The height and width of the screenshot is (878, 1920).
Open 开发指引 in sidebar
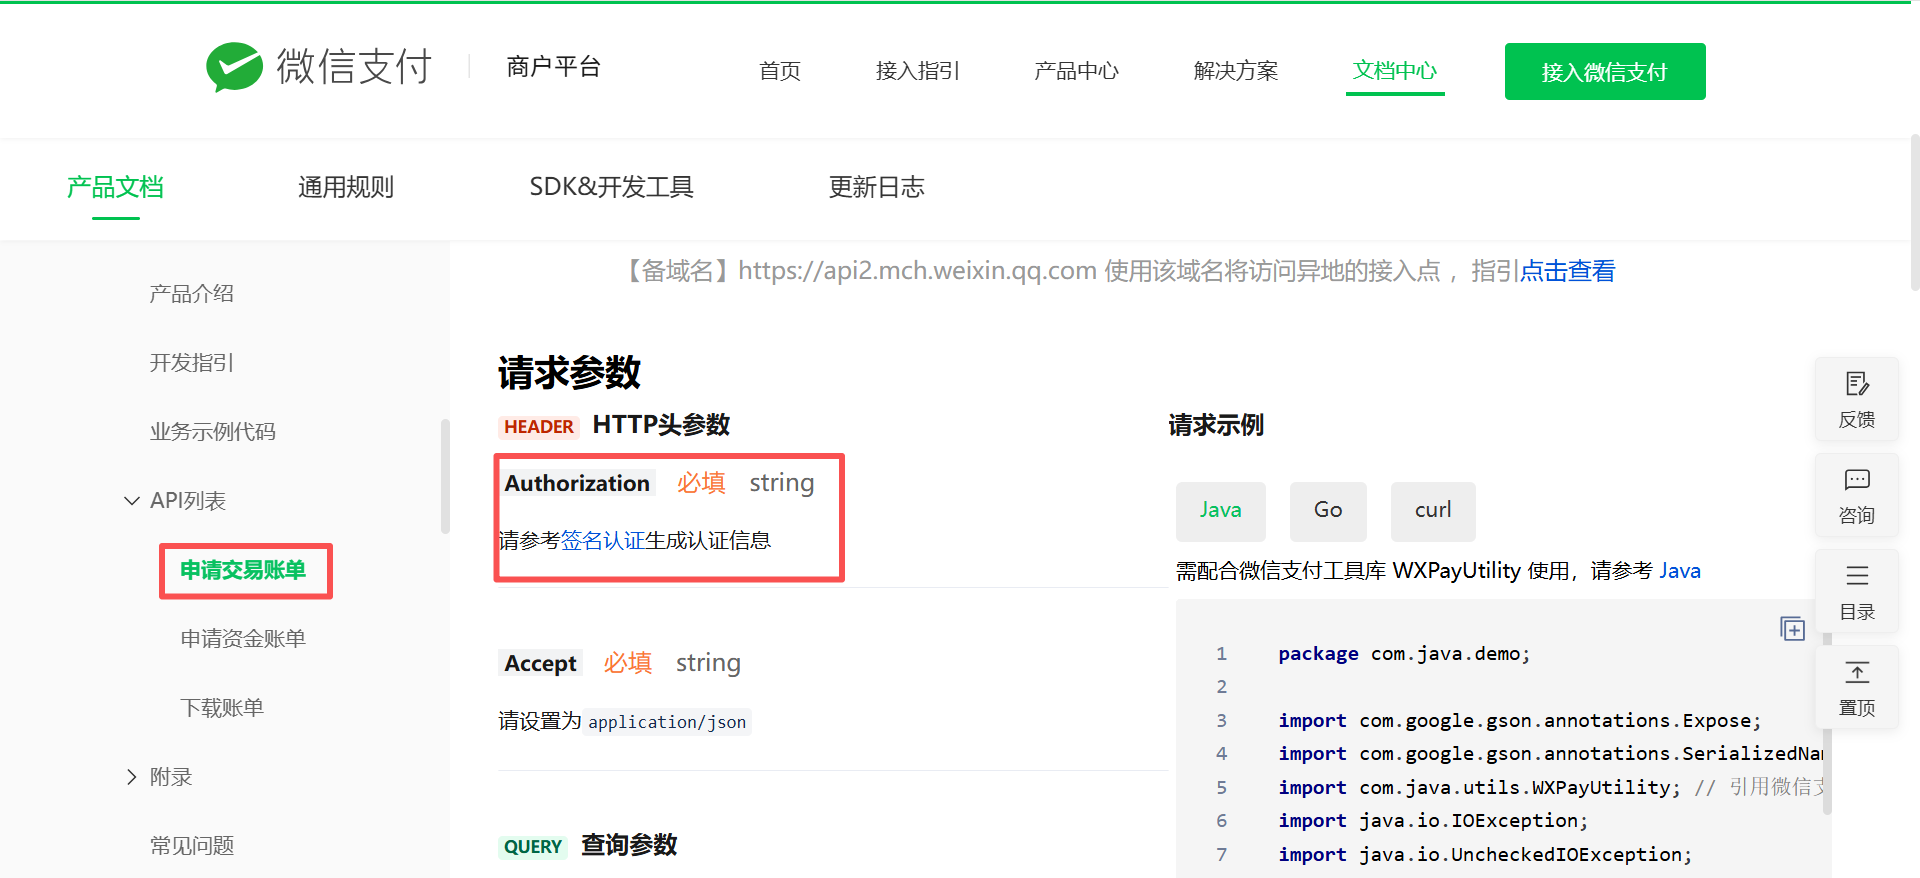pos(192,363)
